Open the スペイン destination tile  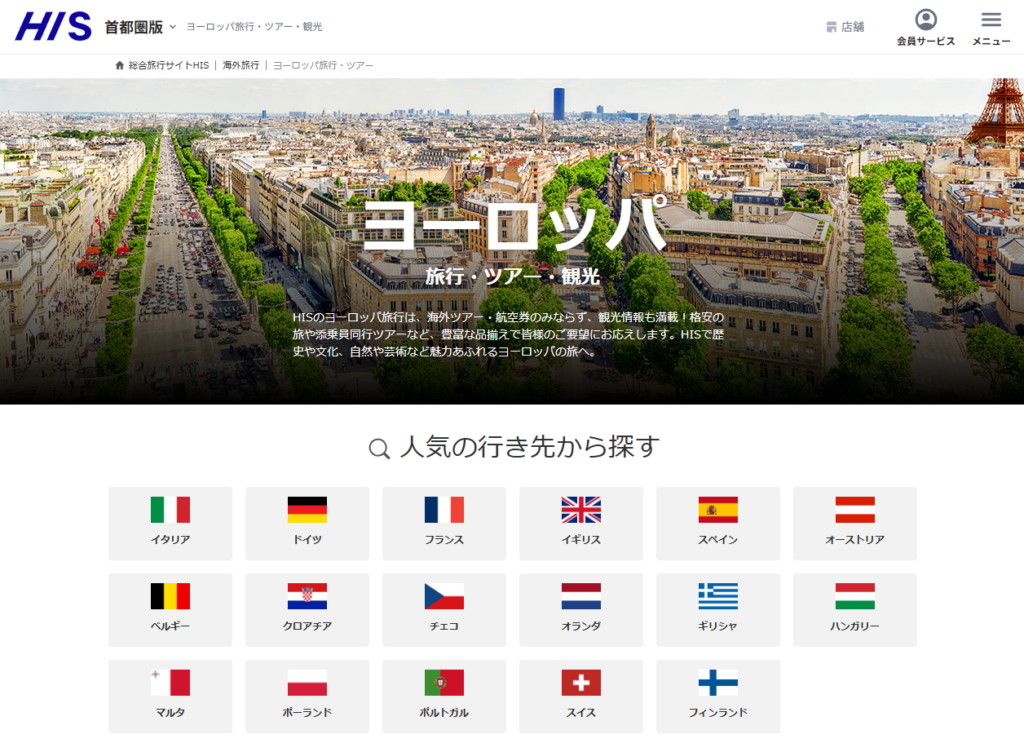[718, 523]
